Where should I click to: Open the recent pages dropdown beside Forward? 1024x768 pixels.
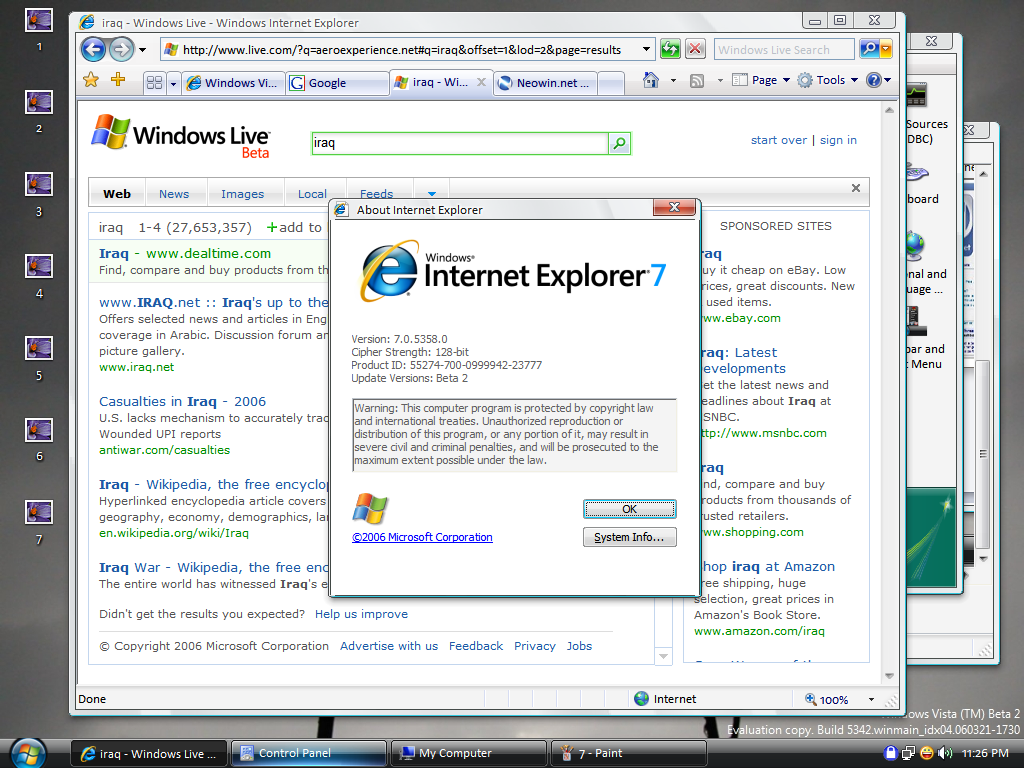pyautogui.click(x=142, y=50)
